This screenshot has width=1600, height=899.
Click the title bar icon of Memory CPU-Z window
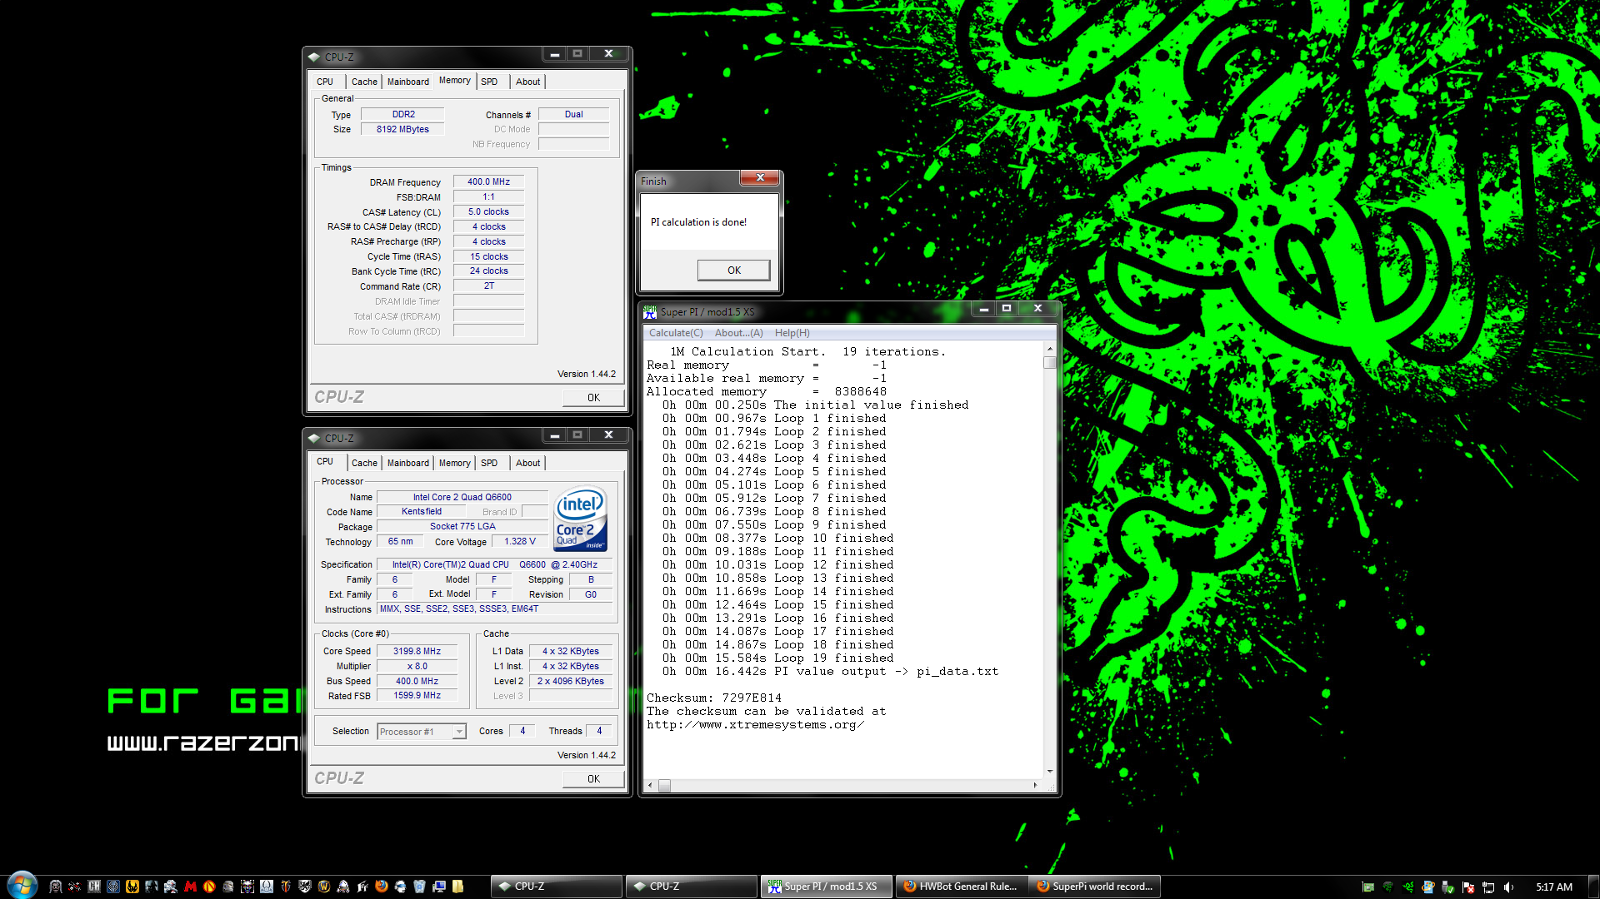coord(314,57)
